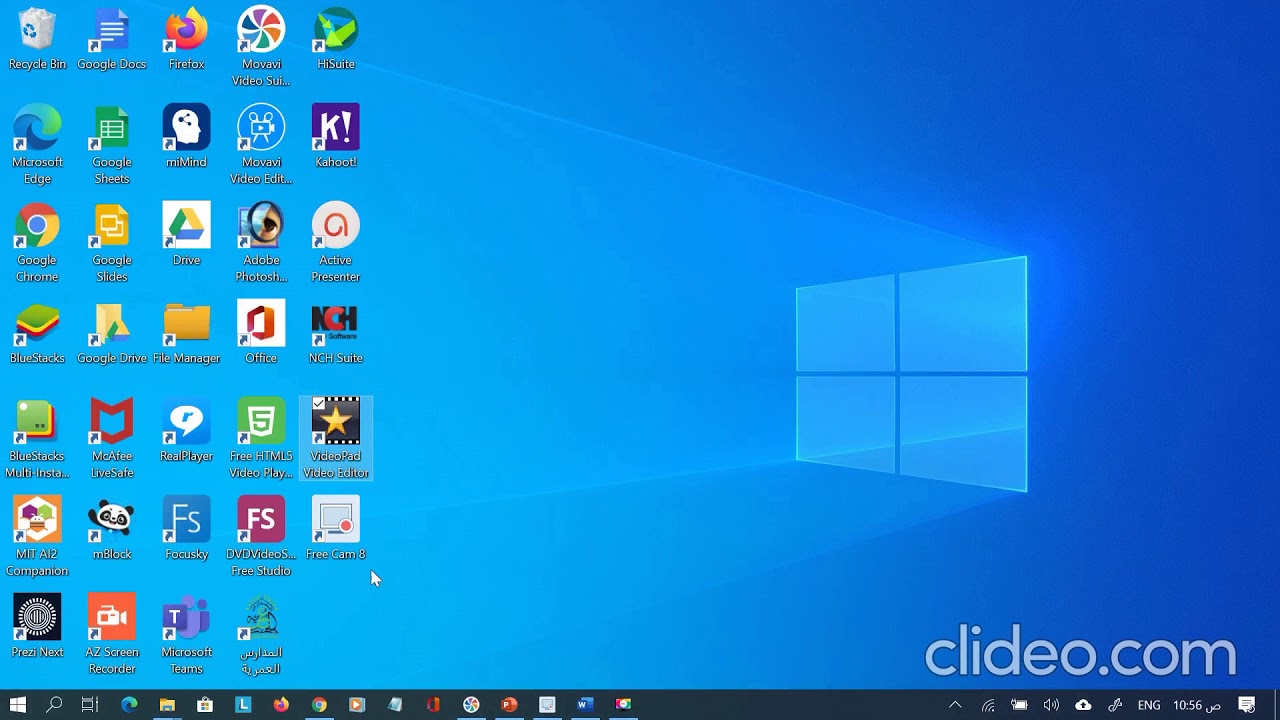Open the taskbar search magnifier
The image size is (1280, 720).
pos(54,705)
